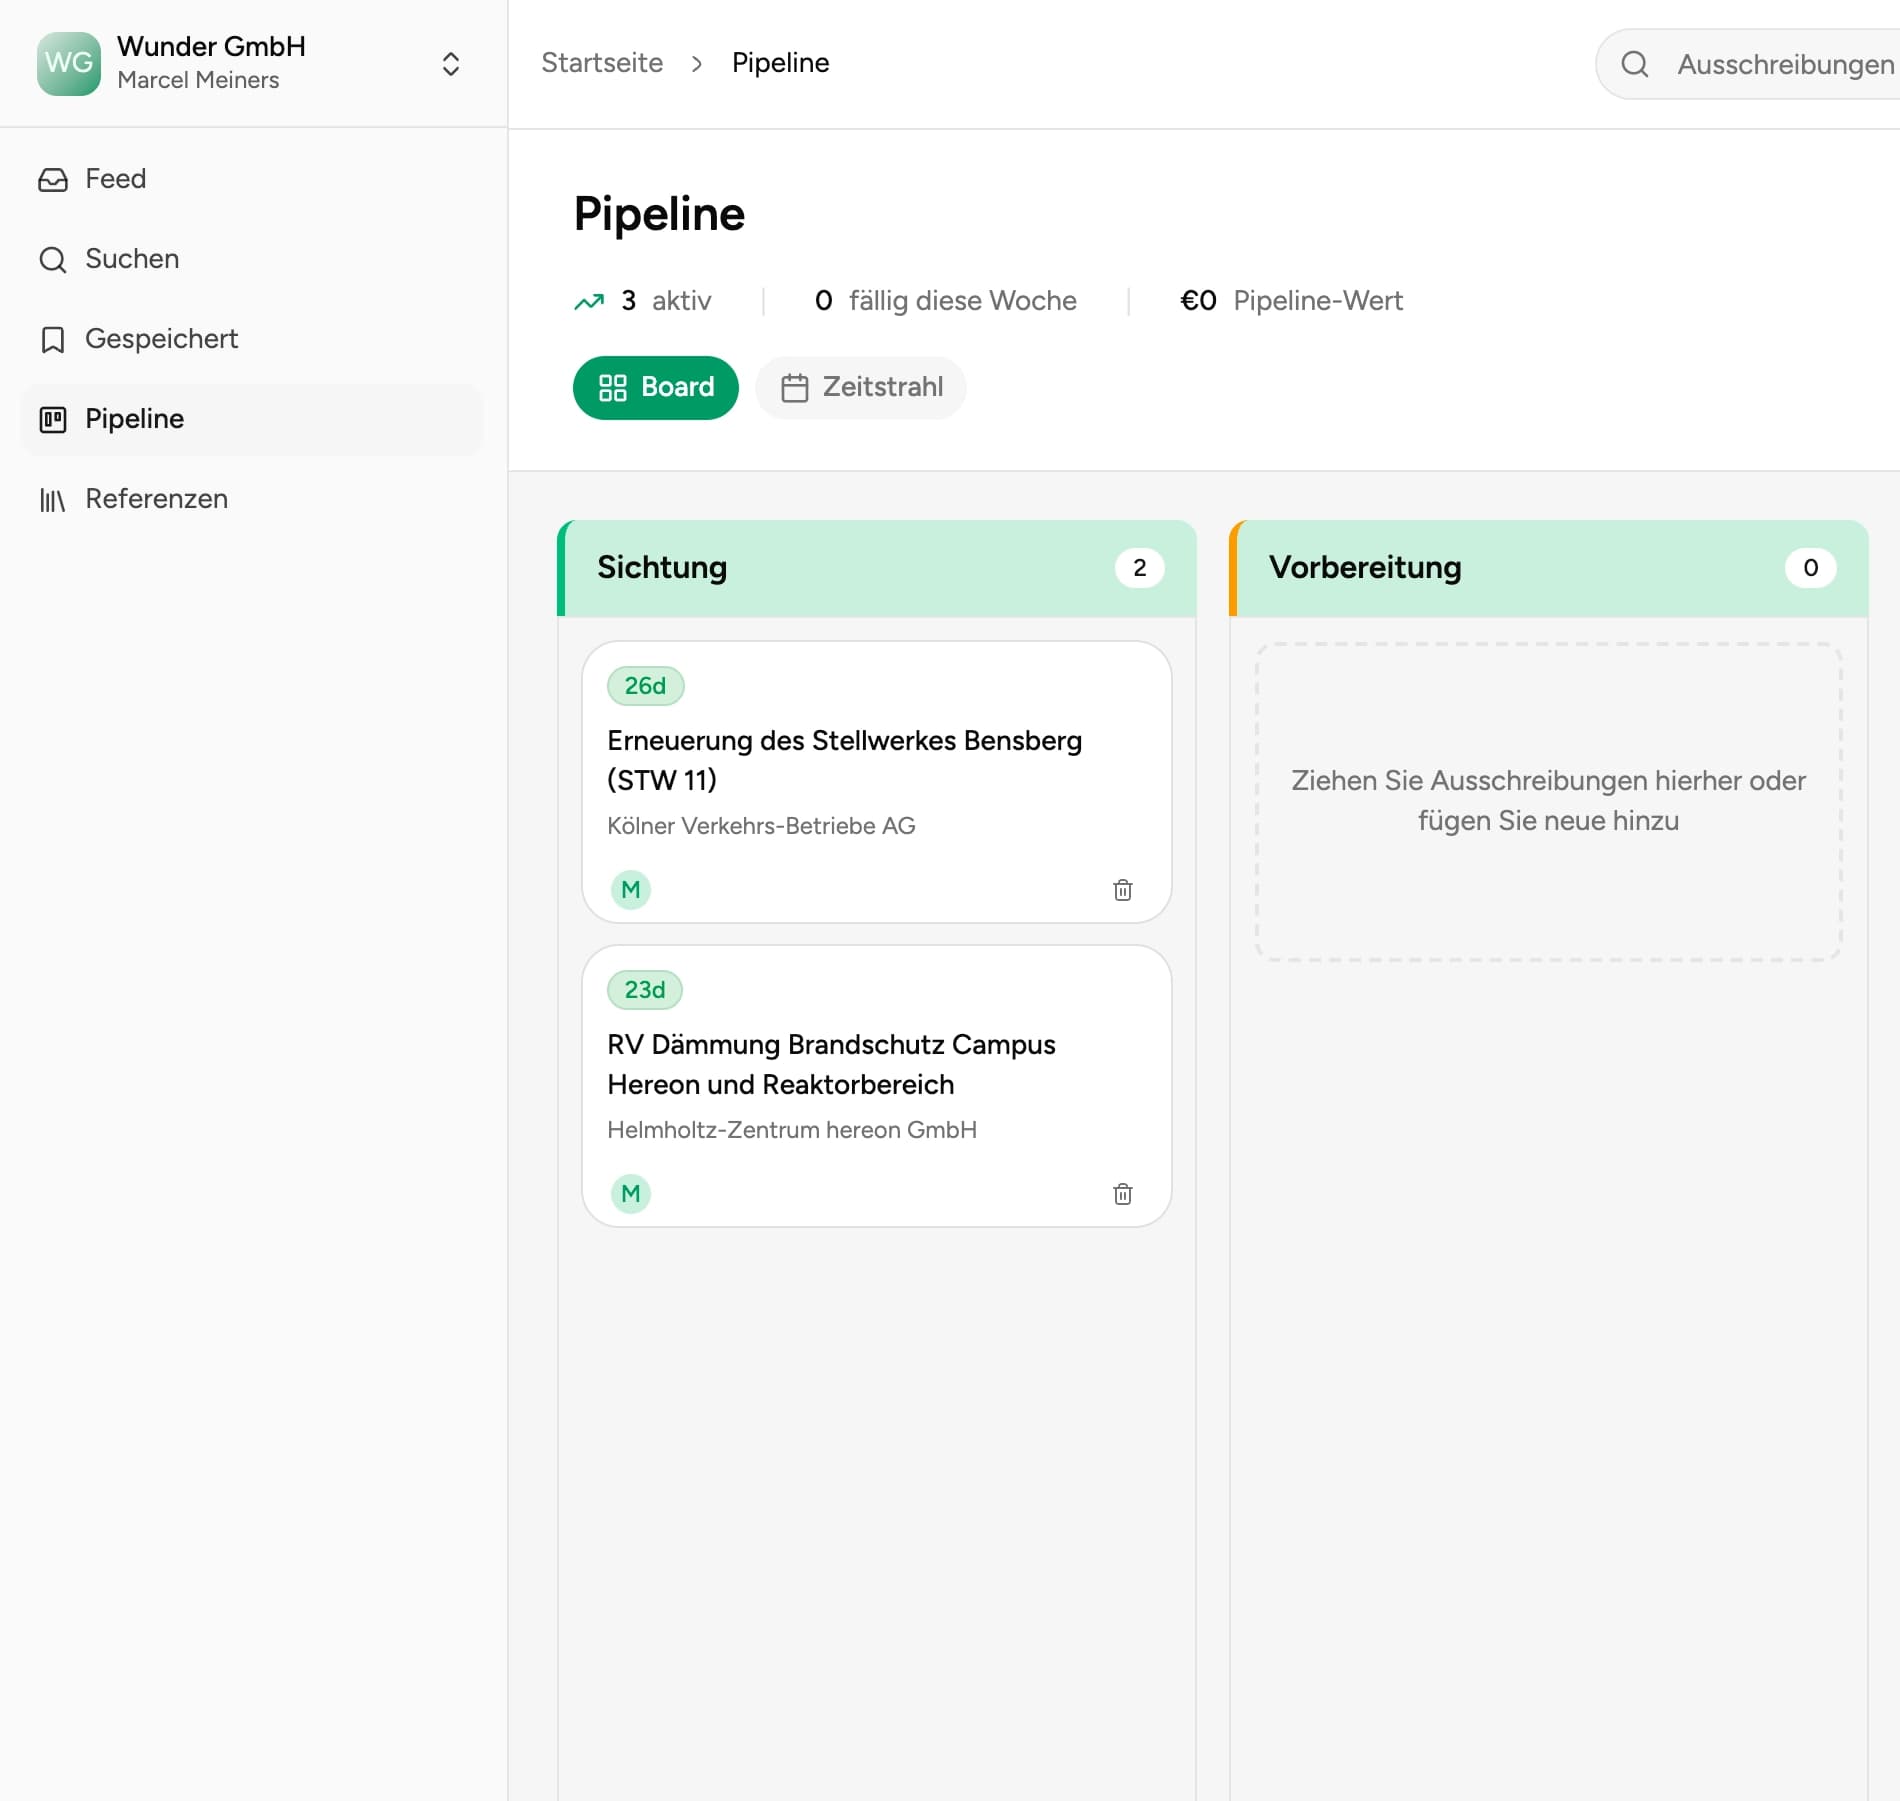Click the Suchen magnifier icon in sidebar
The height and width of the screenshot is (1801, 1900).
(53, 259)
